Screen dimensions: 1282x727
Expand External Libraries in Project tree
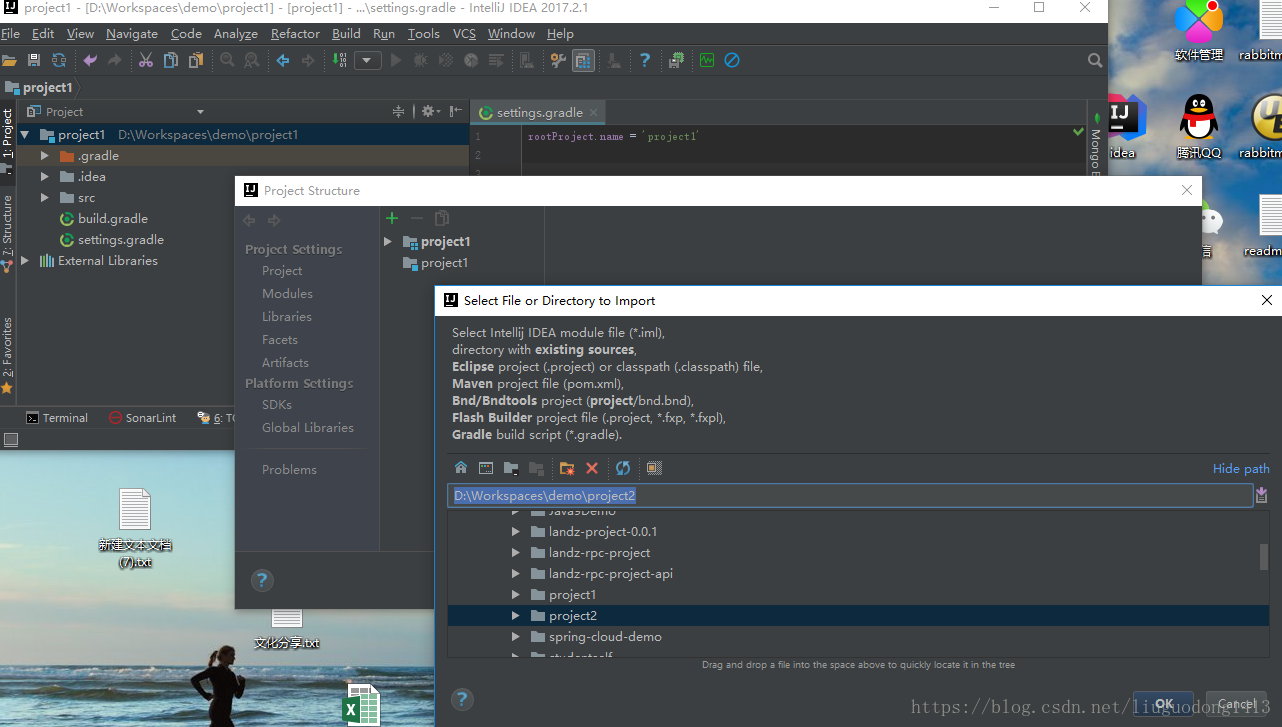(x=25, y=261)
